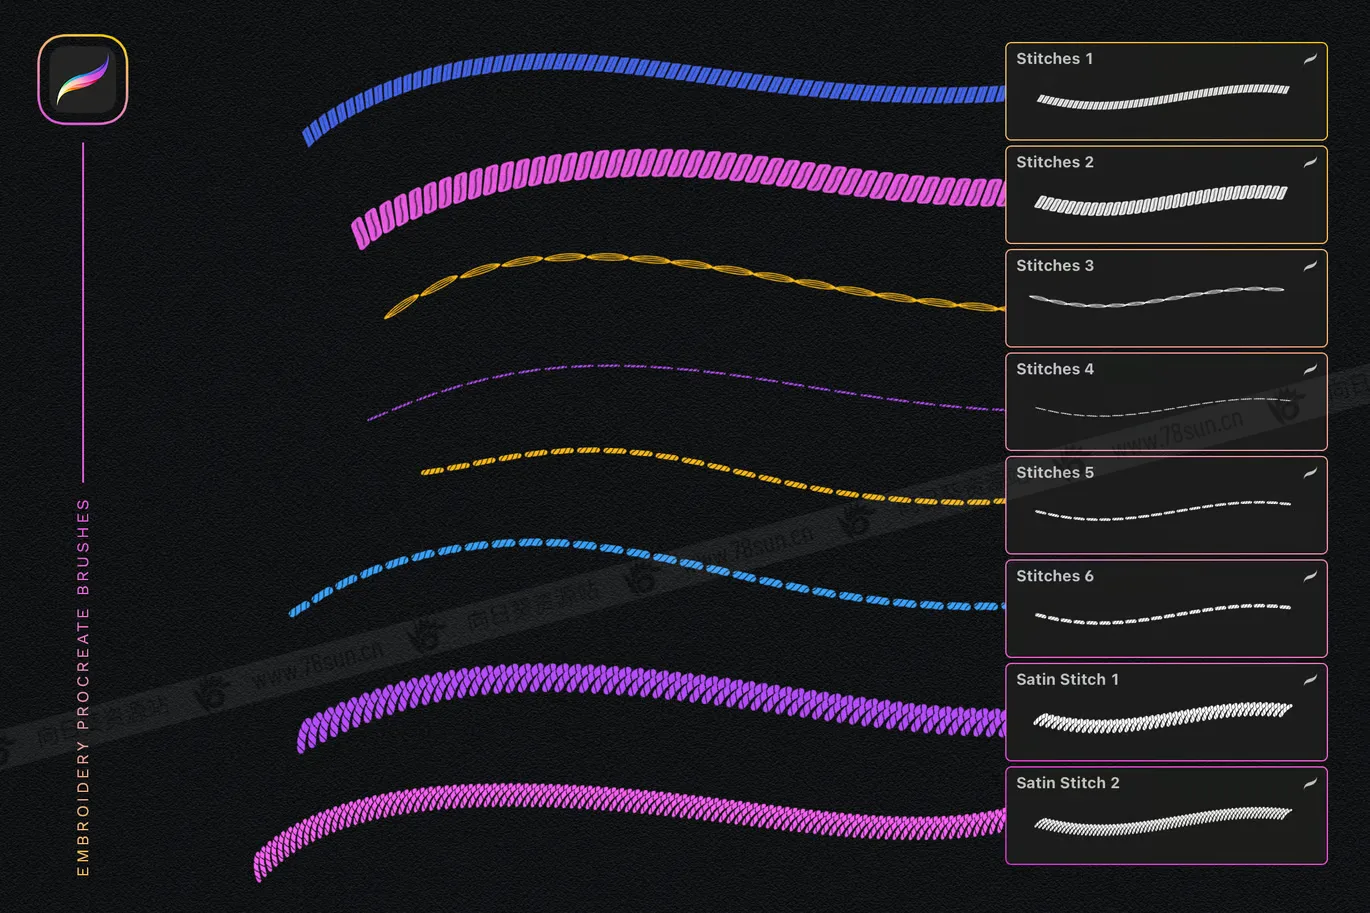Viewport: 1370px width, 913px height.
Task: Pick the Satin Stitch 1 brush preview
Action: tap(1162, 717)
